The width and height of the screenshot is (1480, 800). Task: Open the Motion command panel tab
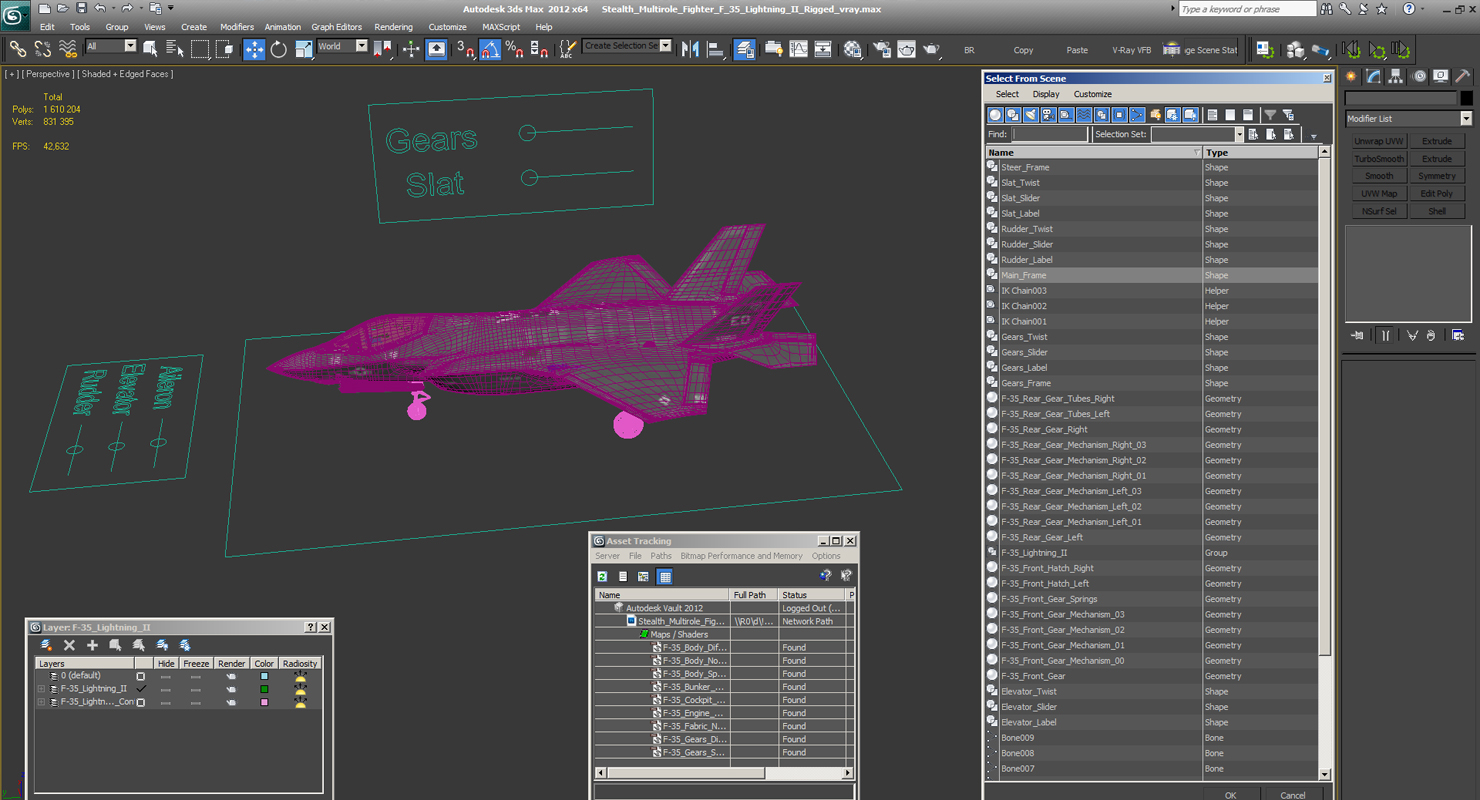[x=1418, y=76]
